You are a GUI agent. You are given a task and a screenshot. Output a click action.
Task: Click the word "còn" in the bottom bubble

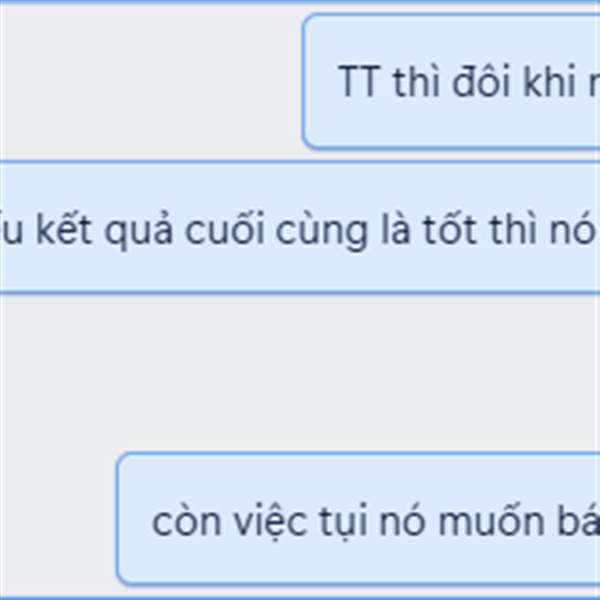click(186, 522)
